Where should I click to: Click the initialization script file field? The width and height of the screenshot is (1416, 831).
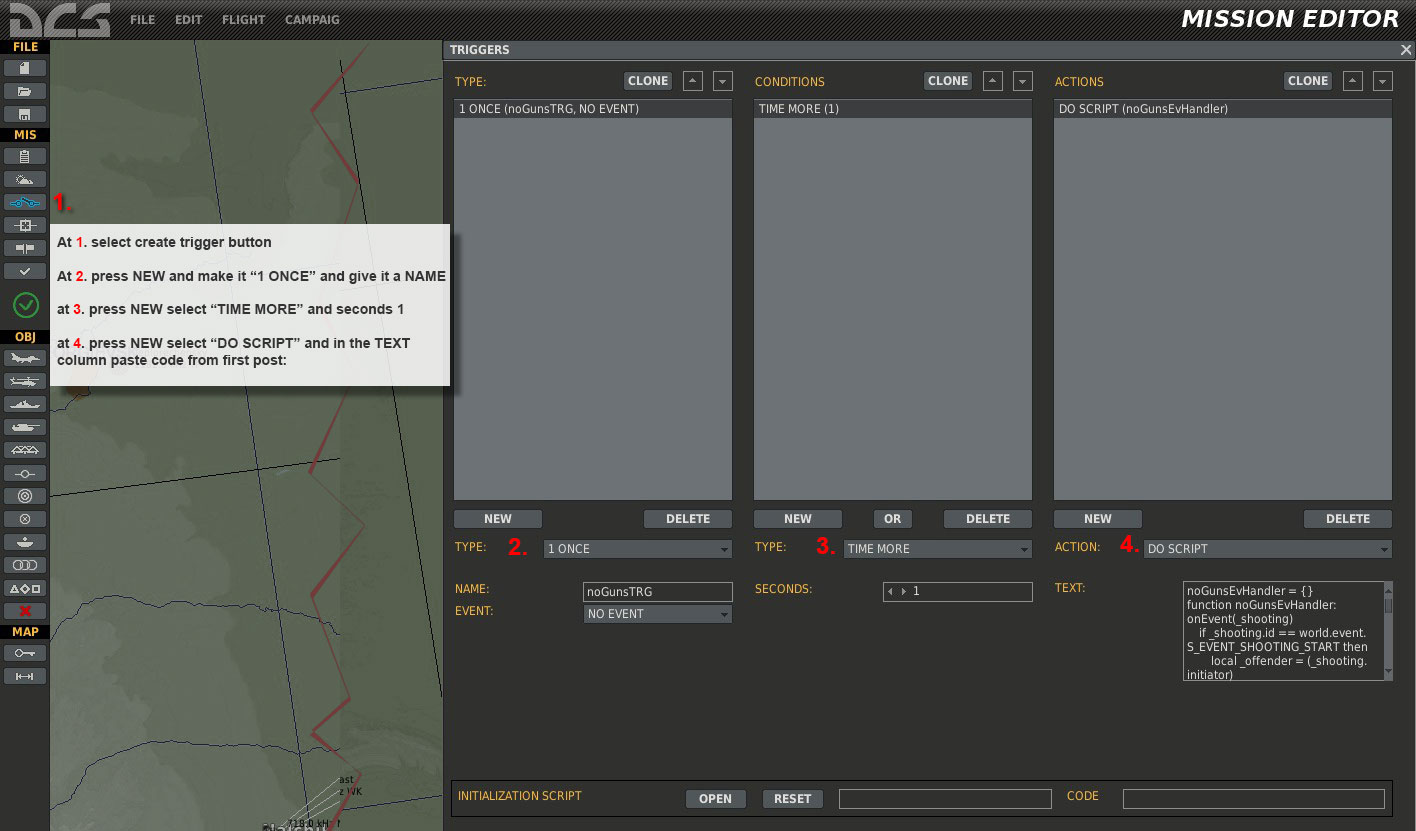coord(945,799)
